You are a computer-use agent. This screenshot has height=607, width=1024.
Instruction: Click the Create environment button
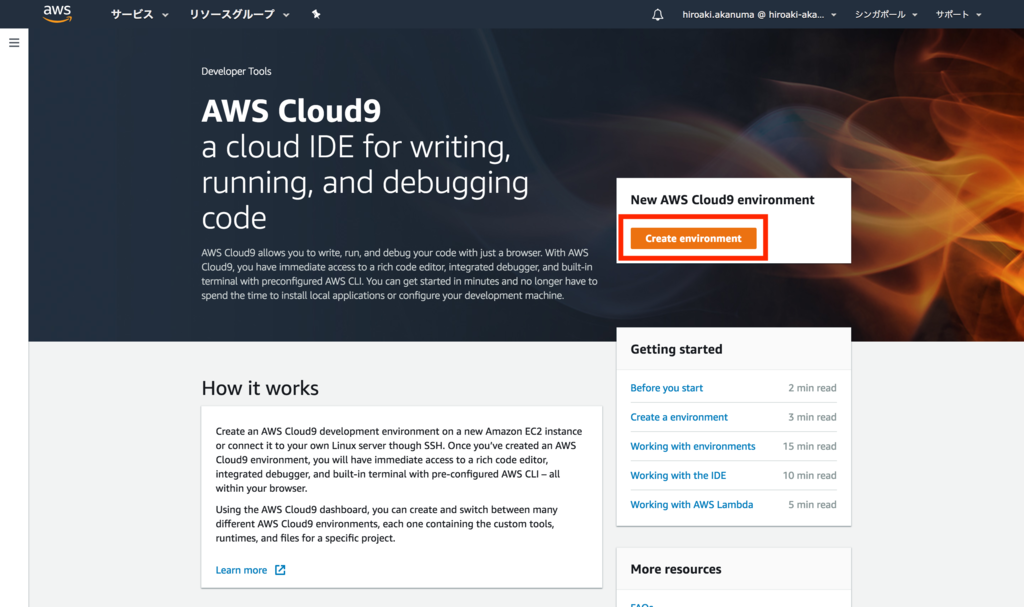coord(693,238)
